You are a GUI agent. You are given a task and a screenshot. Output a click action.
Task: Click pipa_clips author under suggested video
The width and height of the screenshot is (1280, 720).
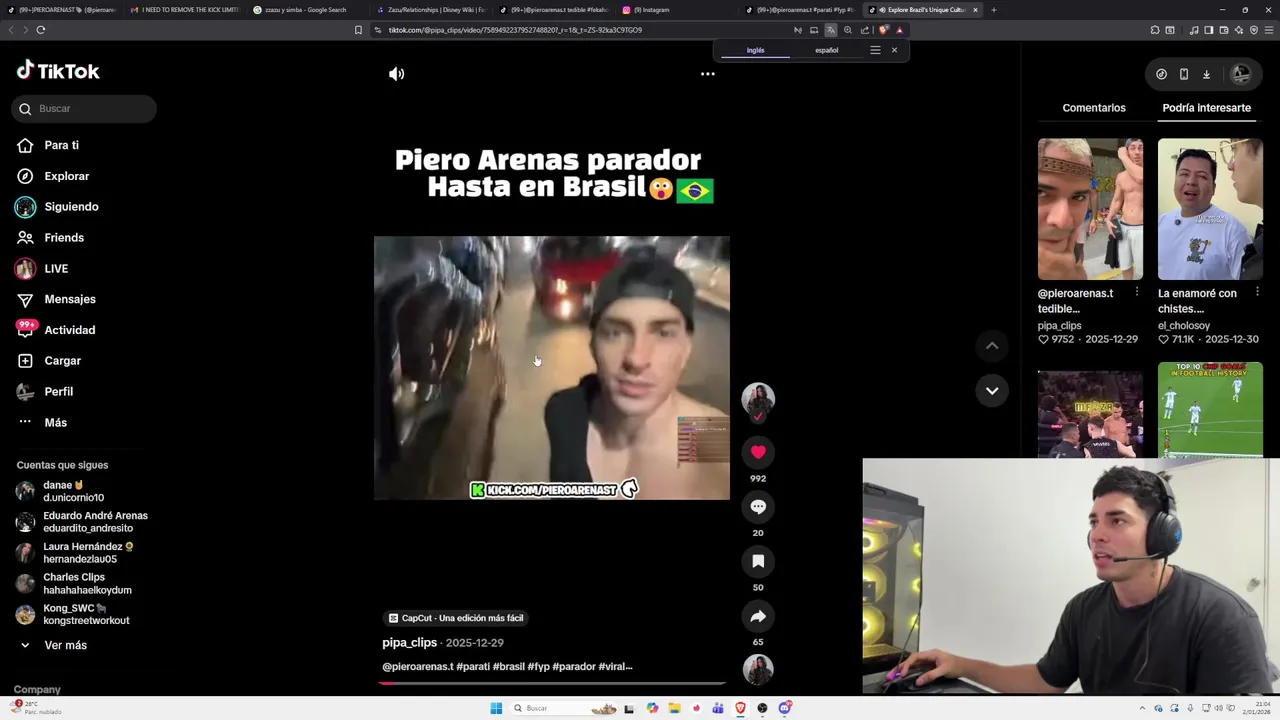1059,326
